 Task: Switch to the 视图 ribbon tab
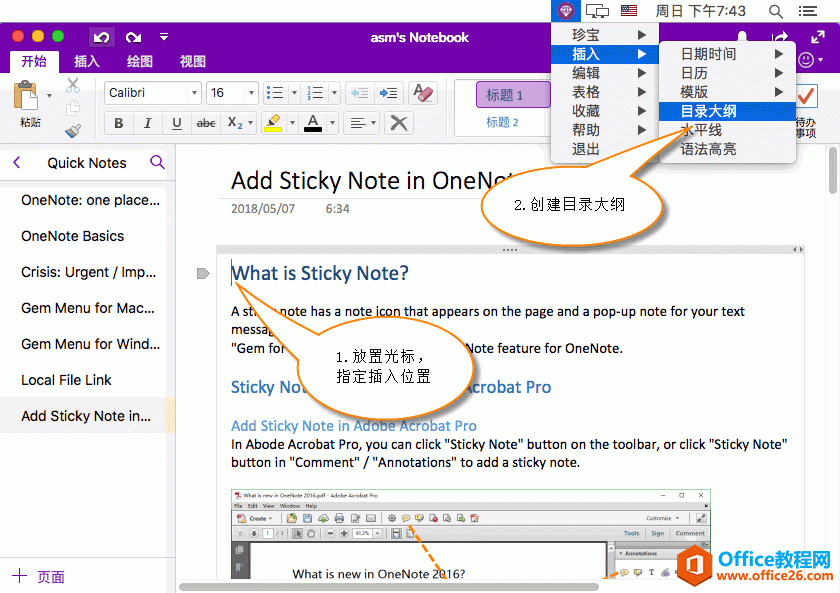tap(193, 61)
